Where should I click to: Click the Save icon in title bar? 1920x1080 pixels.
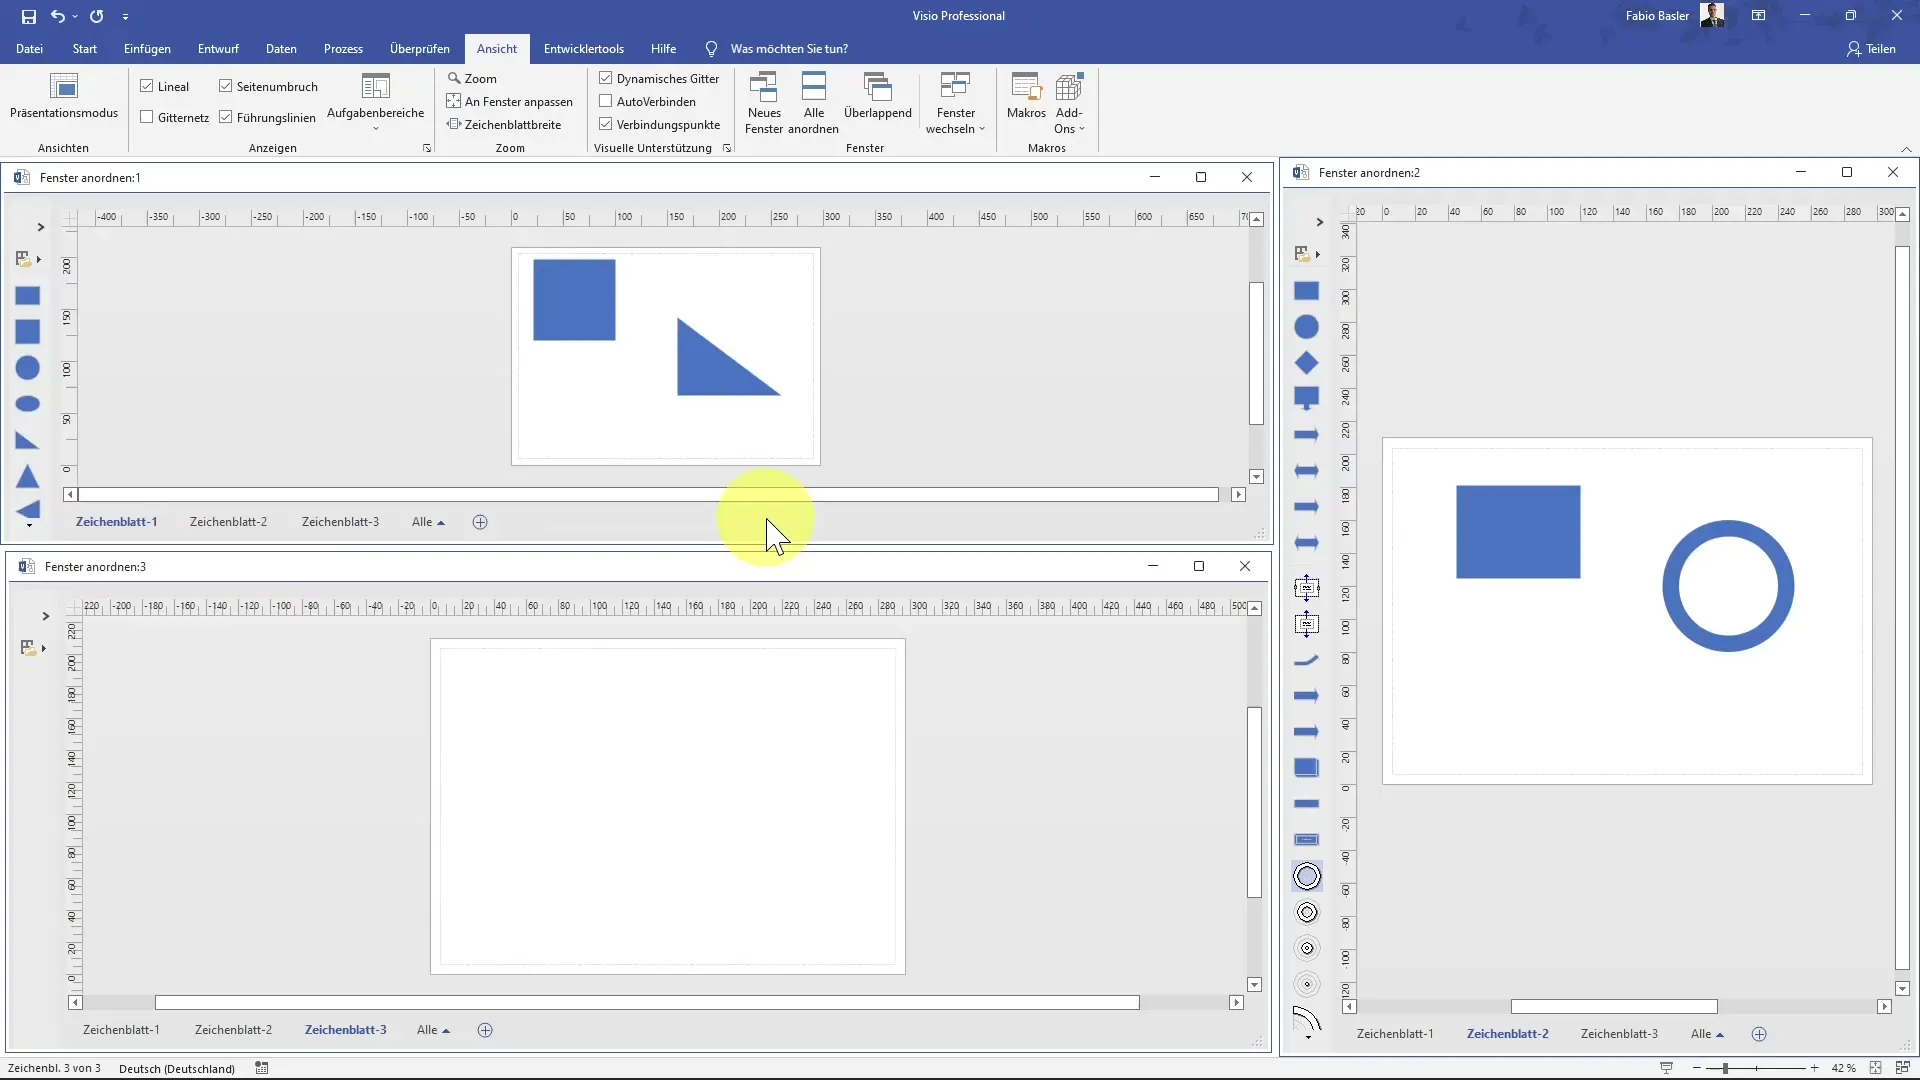[28, 16]
